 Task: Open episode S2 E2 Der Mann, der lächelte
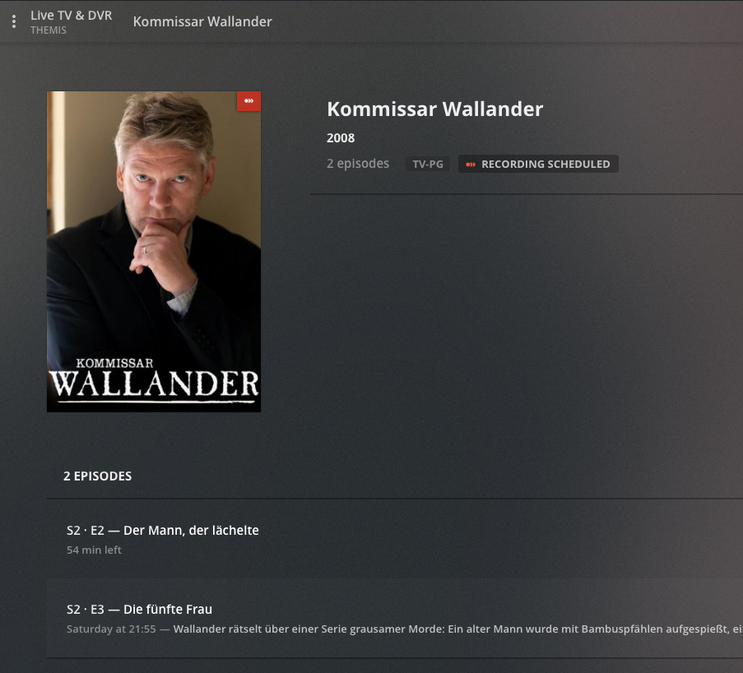pos(163,530)
